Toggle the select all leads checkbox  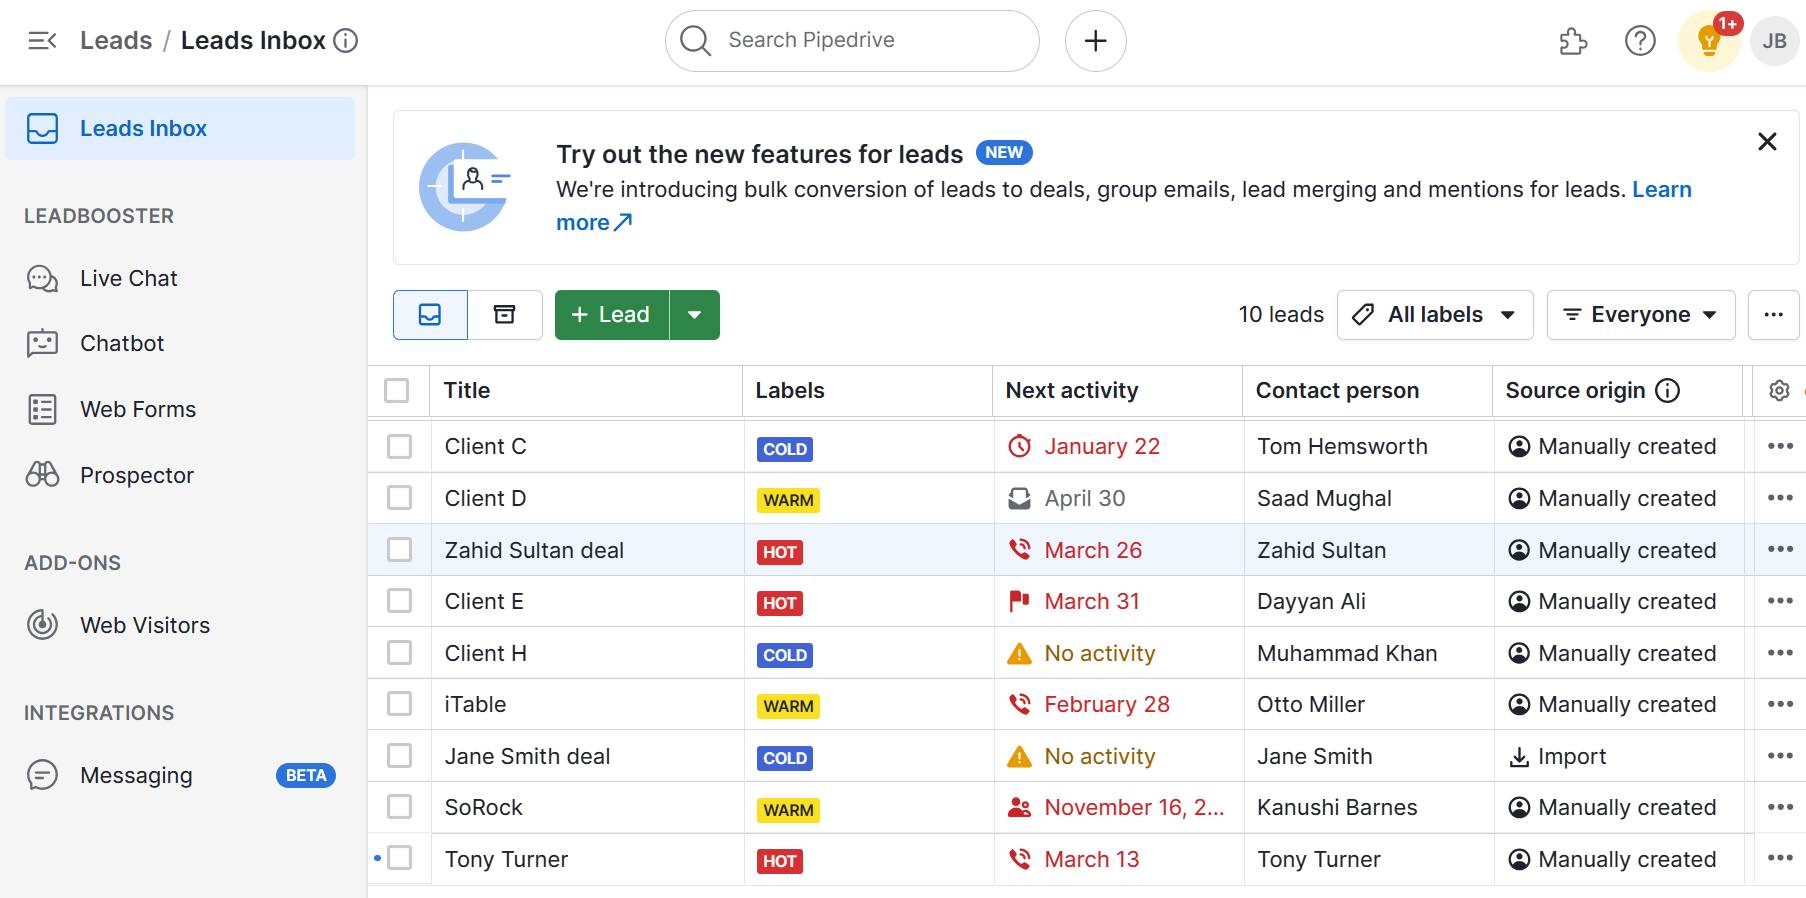pyautogui.click(x=397, y=391)
